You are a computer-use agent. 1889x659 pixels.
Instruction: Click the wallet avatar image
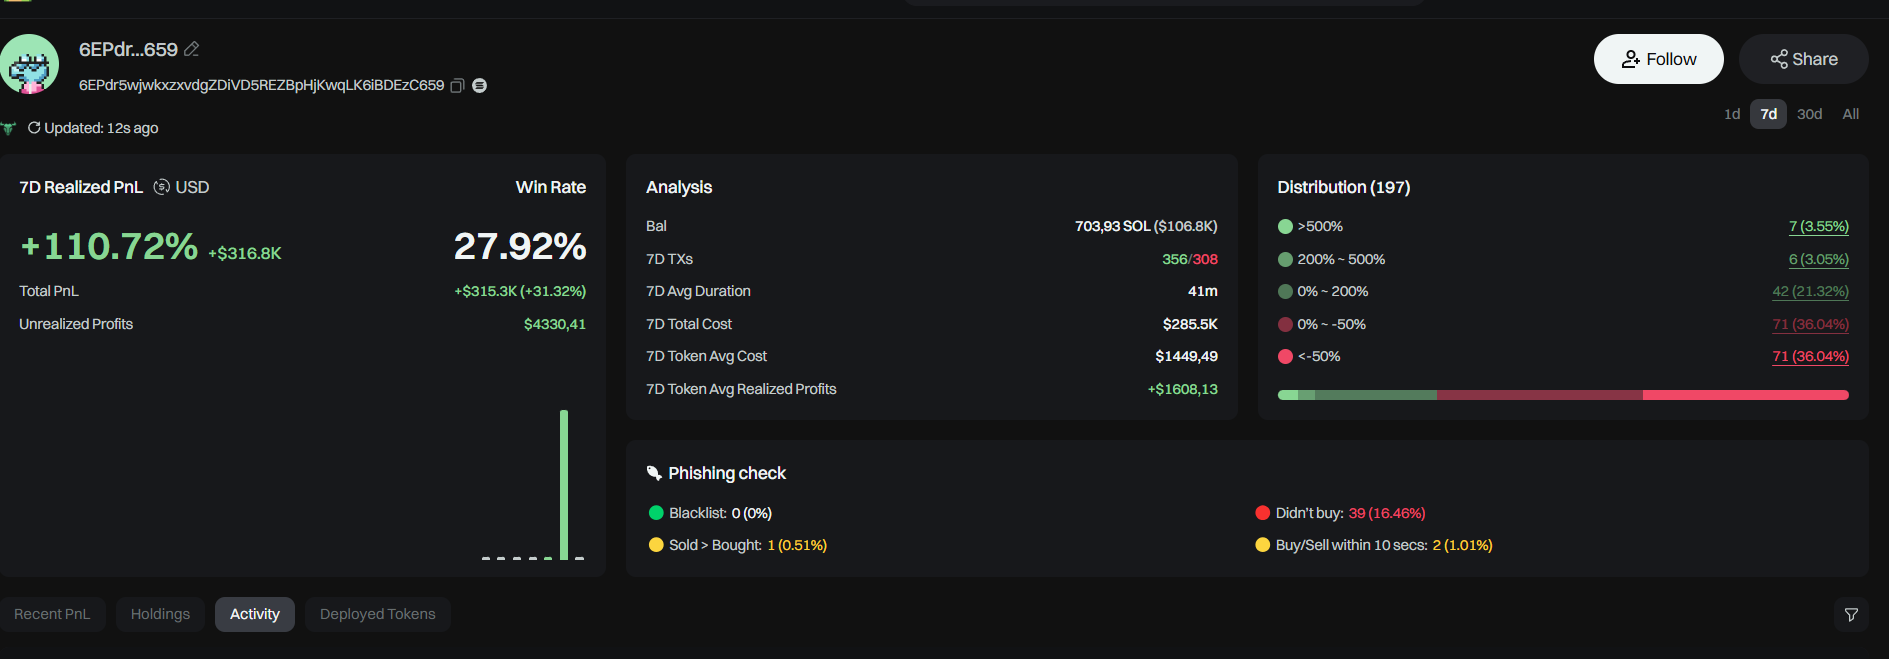tap(29, 64)
